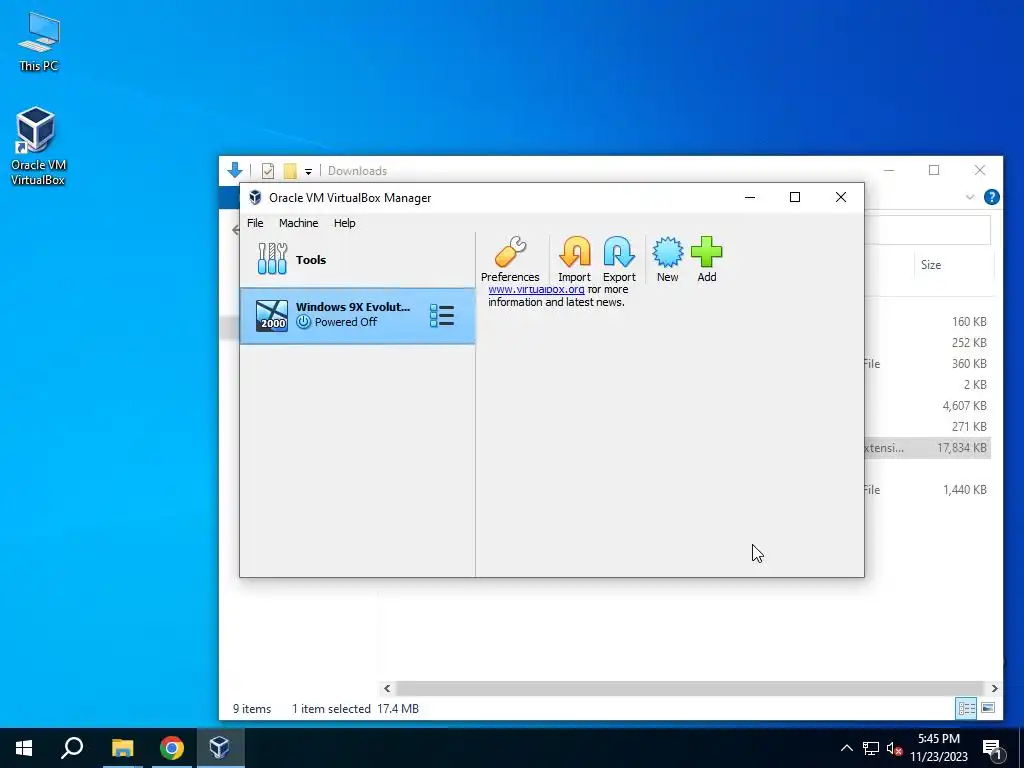
Task: Minimize the VirtualBox Manager window
Action: (750, 197)
